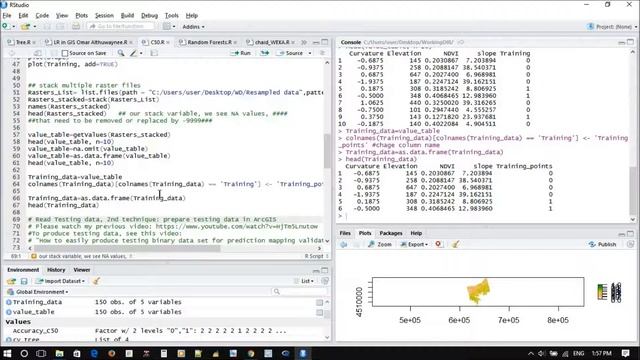This screenshot has height=360, width=640.
Task: Open the Edge browser from taskbar
Action: tap(94, 353)
